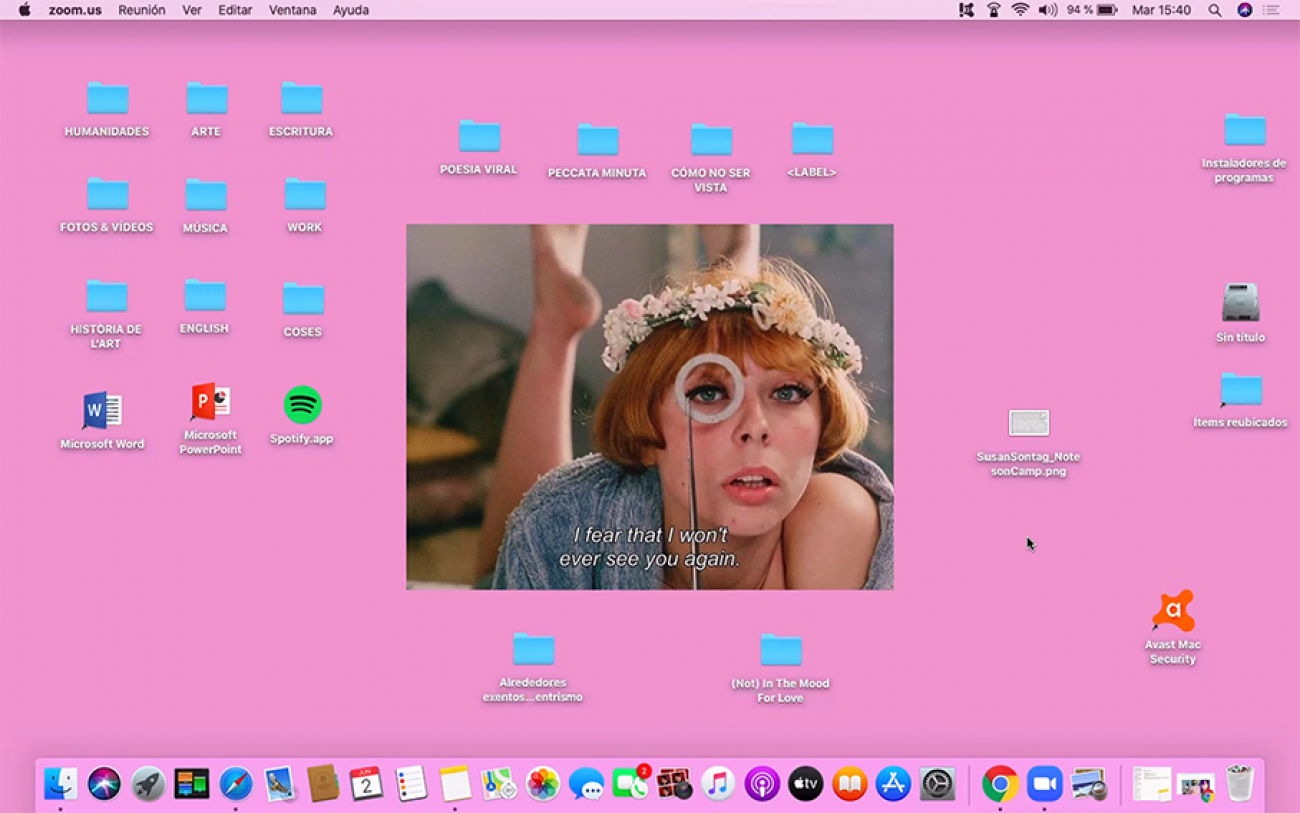Open the zoom.us application menu
Screen dimensions: 1300x813
pyautogui.click(x=75, y=10)
